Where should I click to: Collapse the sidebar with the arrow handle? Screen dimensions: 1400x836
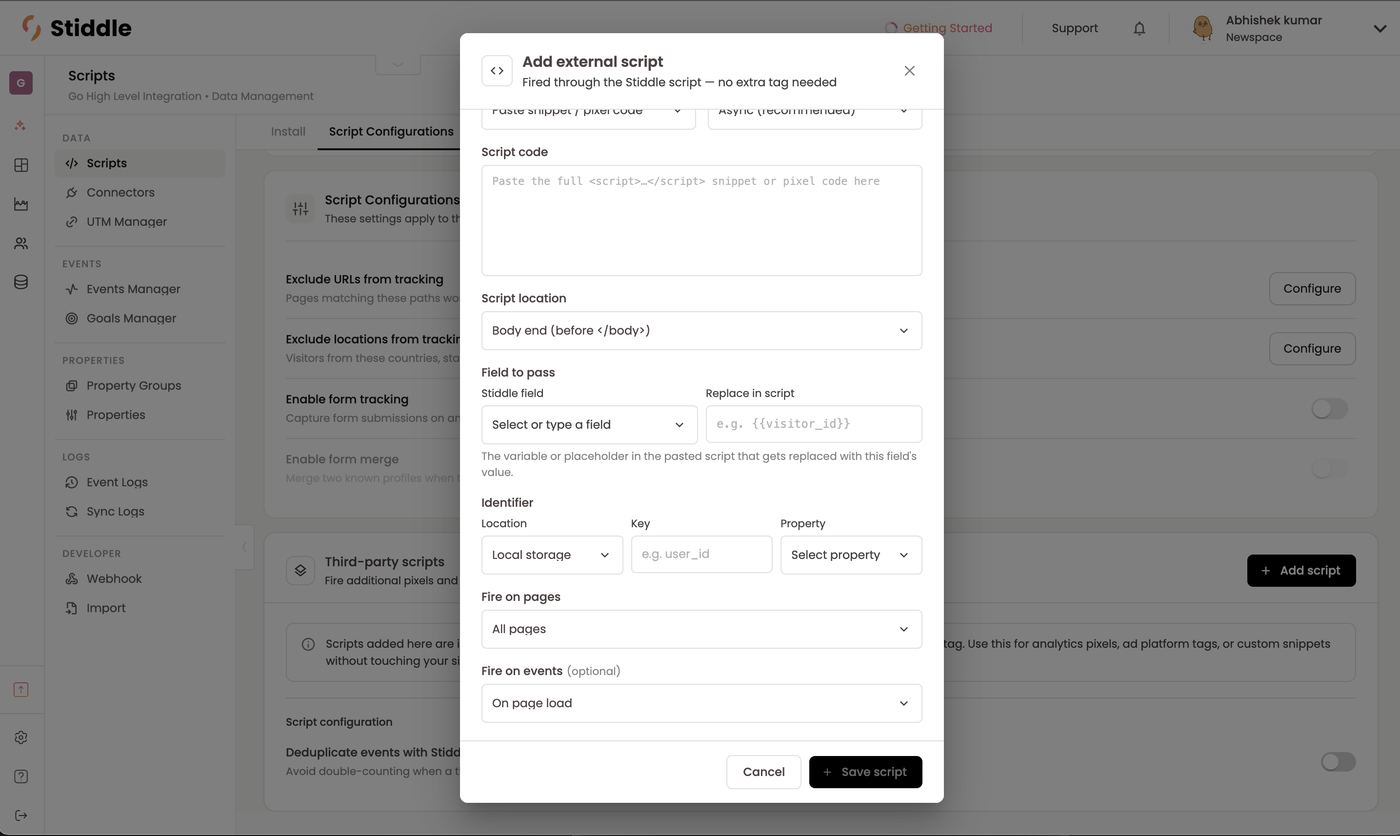(244, 547)
